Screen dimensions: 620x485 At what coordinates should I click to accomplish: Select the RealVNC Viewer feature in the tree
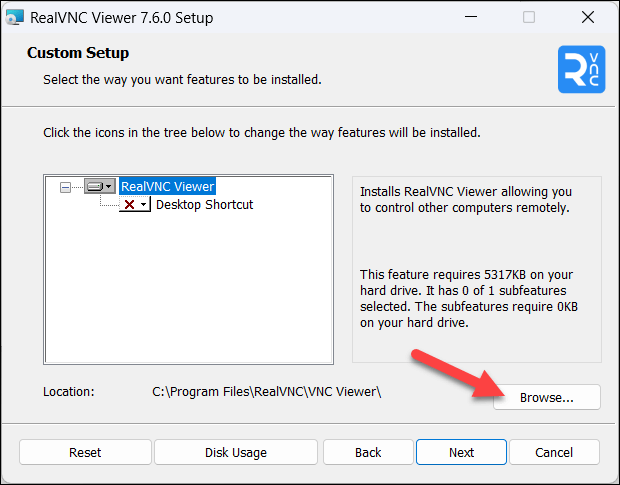167,186
